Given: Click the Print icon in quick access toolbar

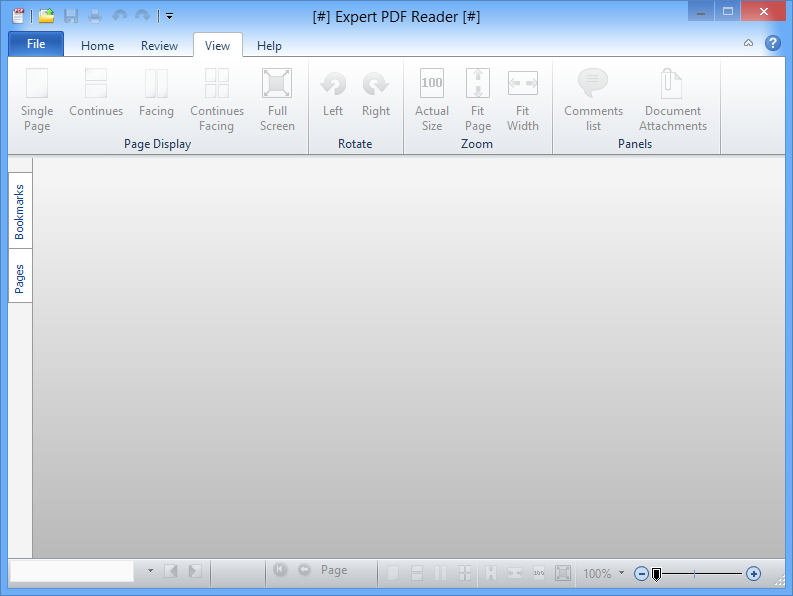Looking at the screenshot, I should point(95,16).
